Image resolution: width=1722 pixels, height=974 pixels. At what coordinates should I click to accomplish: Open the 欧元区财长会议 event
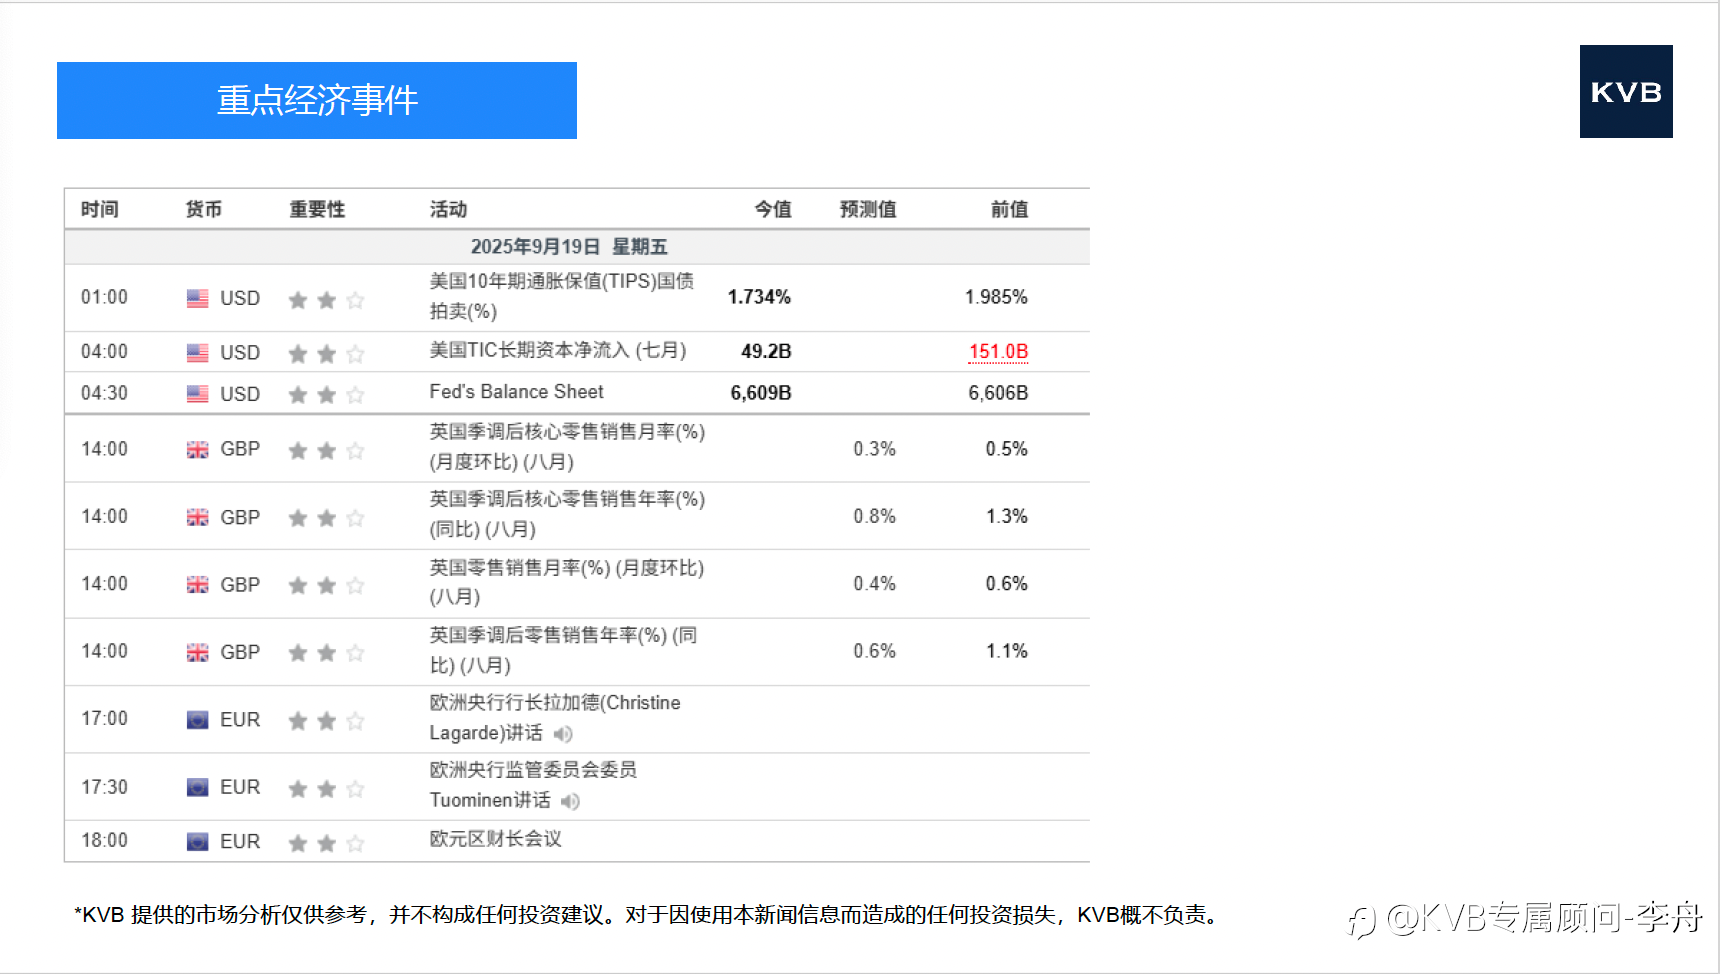coord(496,839)
